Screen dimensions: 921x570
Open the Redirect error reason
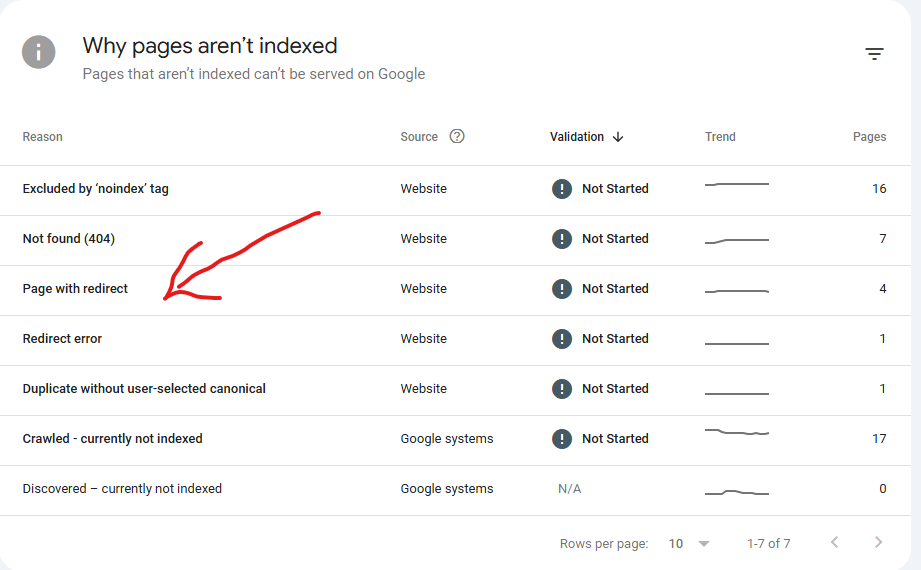62,338
